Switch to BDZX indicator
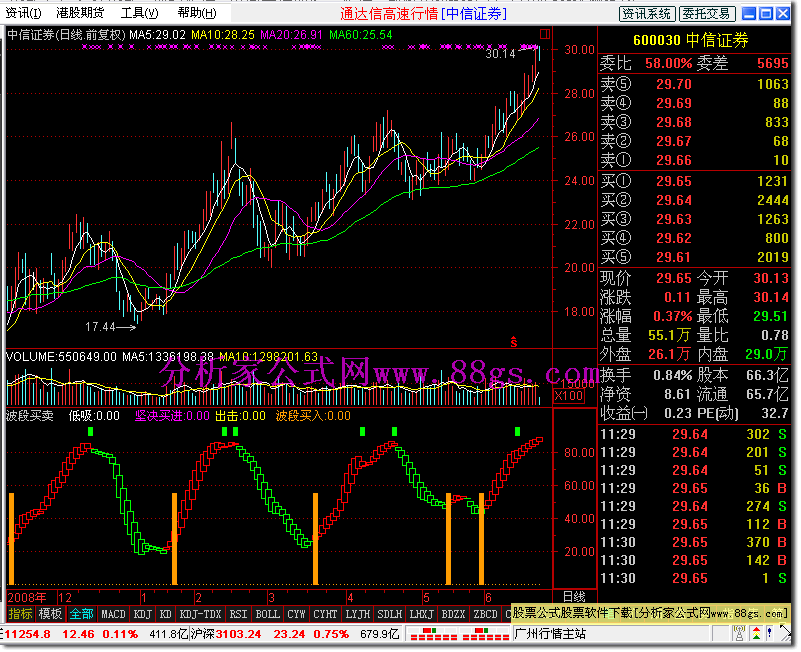801x652 pixels. click(454, 614)
